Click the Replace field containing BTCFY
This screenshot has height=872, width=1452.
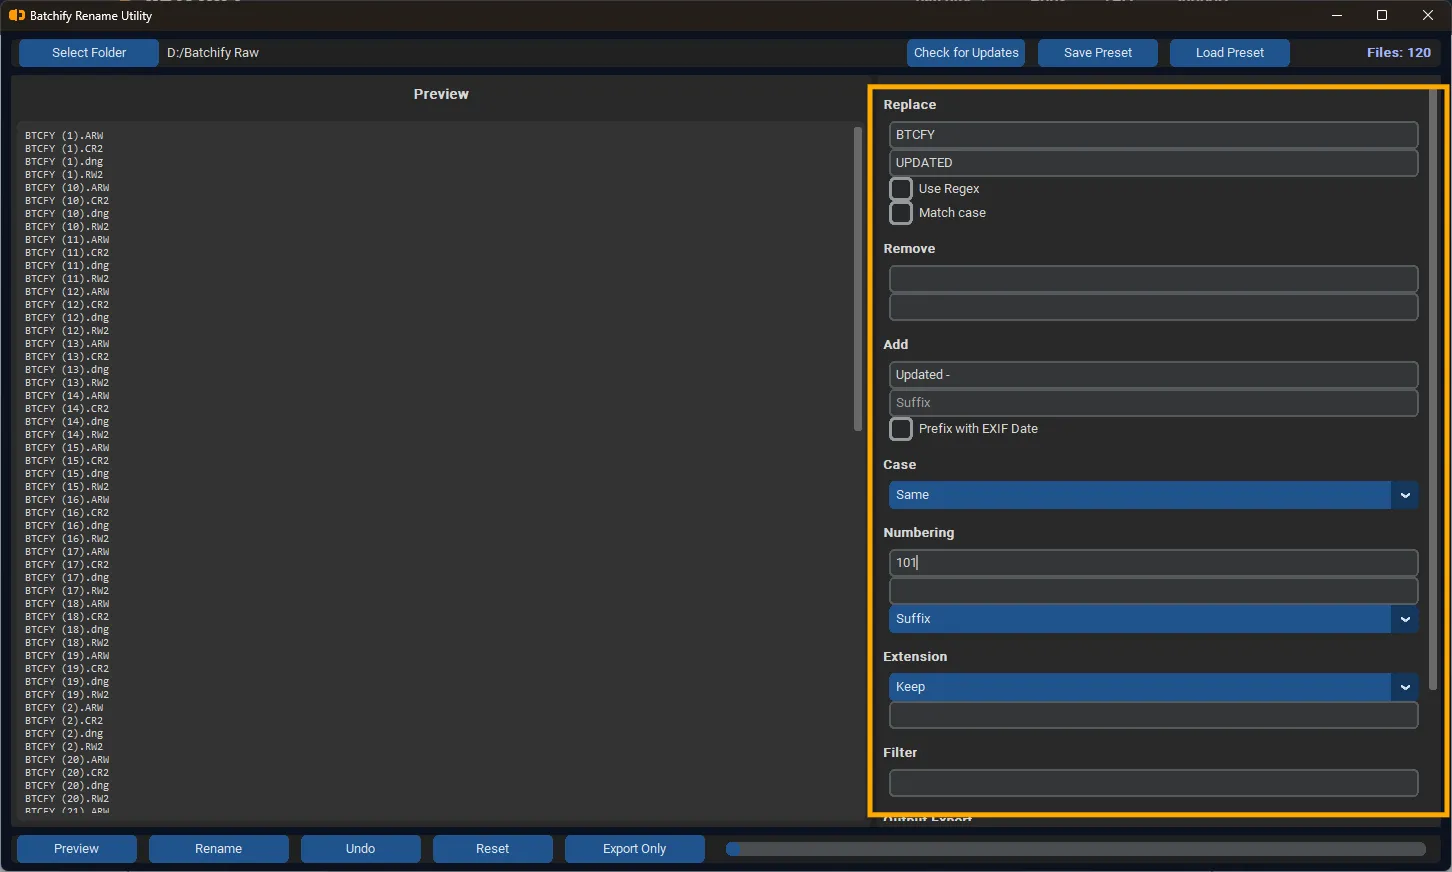[x=1152, y=134]
